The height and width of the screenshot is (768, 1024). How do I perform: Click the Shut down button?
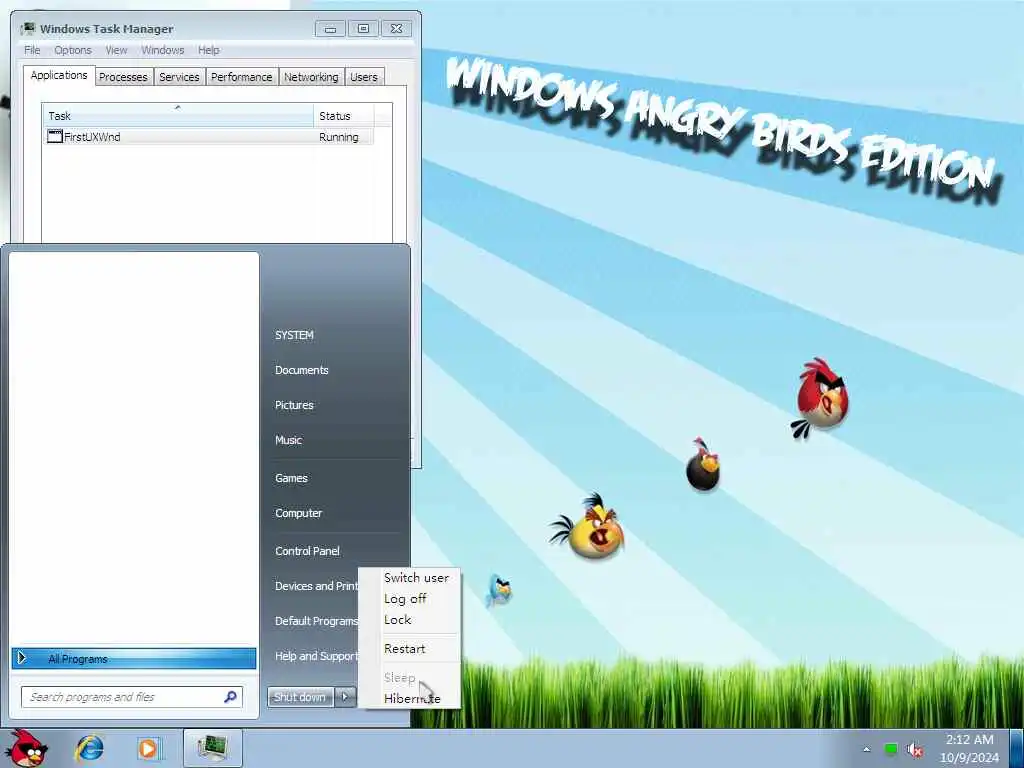coord(300,697)
